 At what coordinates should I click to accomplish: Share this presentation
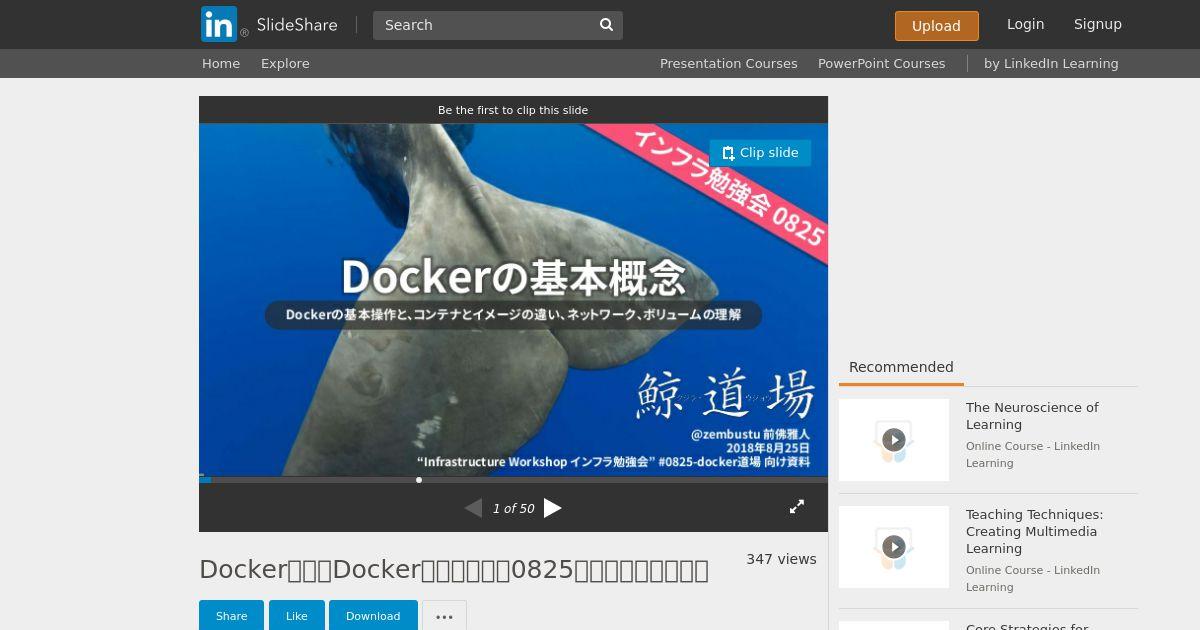231,616
